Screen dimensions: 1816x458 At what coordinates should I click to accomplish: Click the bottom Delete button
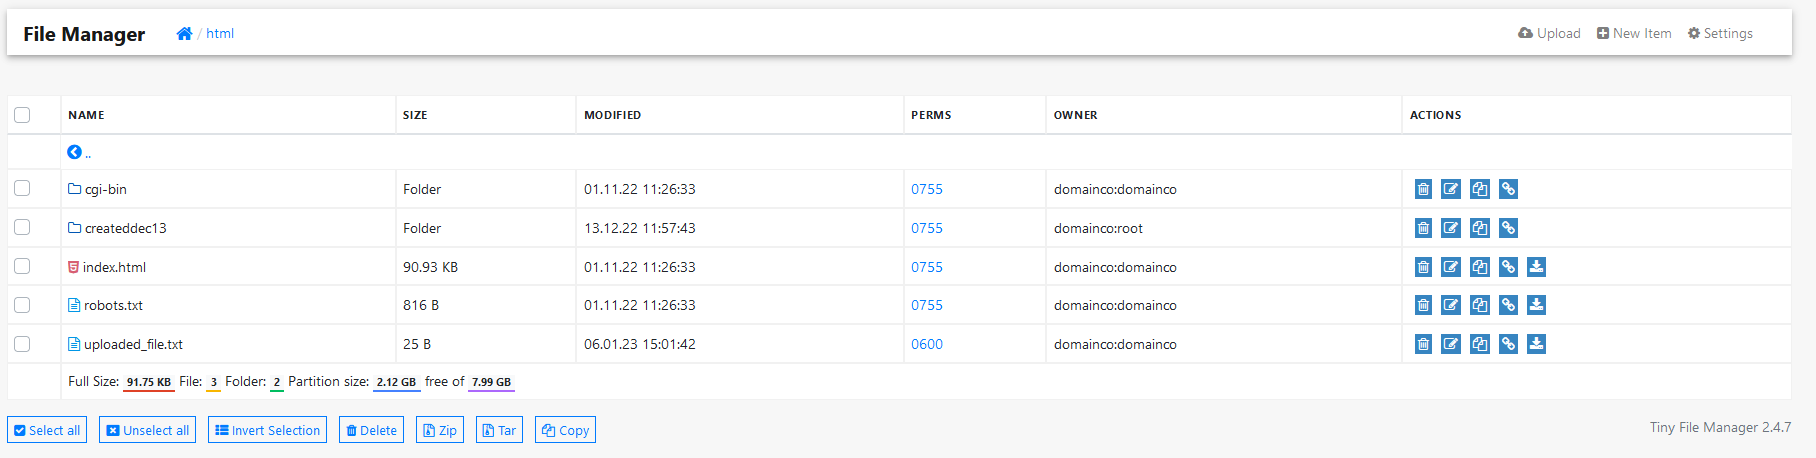(x=371, y=430)
